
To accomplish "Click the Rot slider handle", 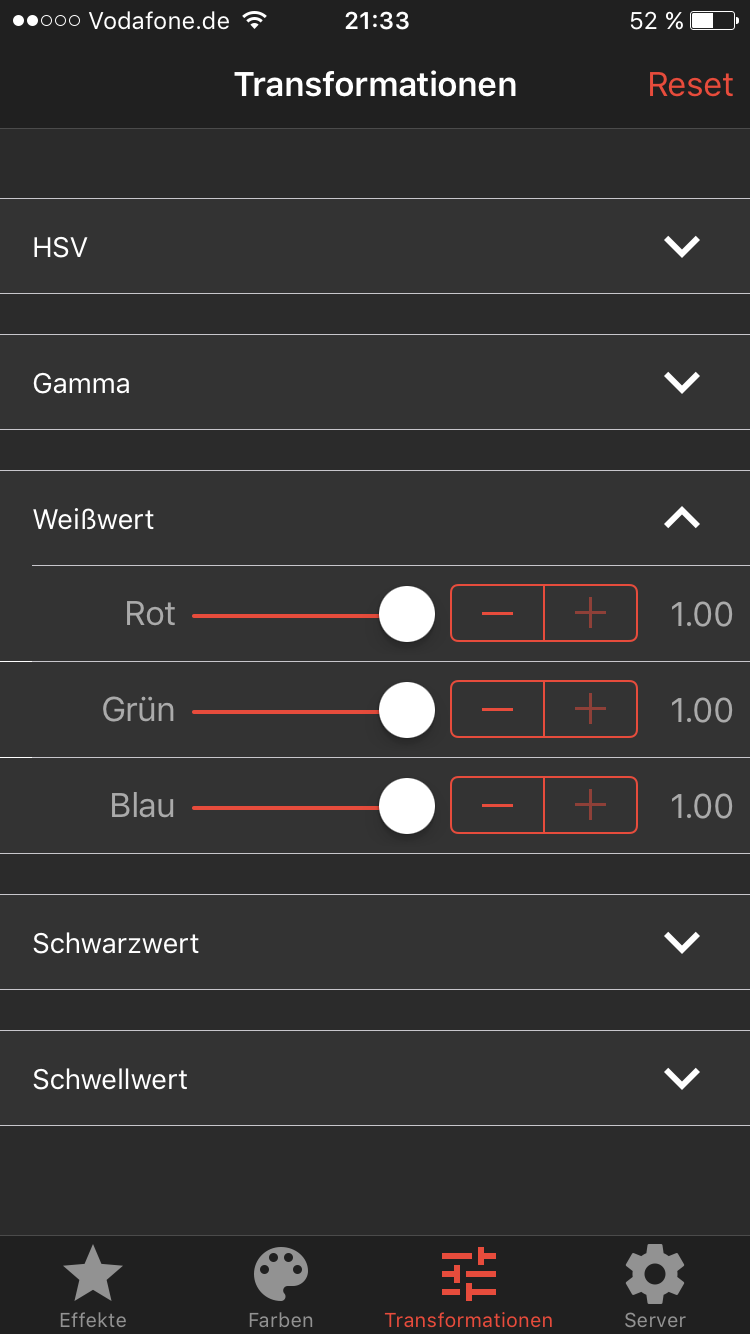I will (407, 614).
